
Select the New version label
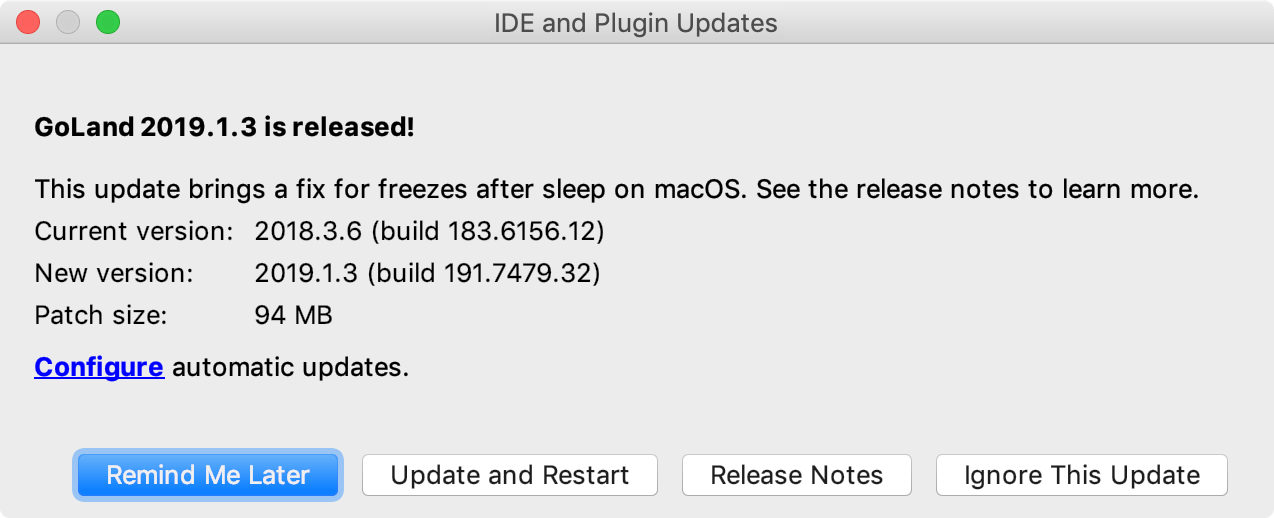[x=113, y=273]
